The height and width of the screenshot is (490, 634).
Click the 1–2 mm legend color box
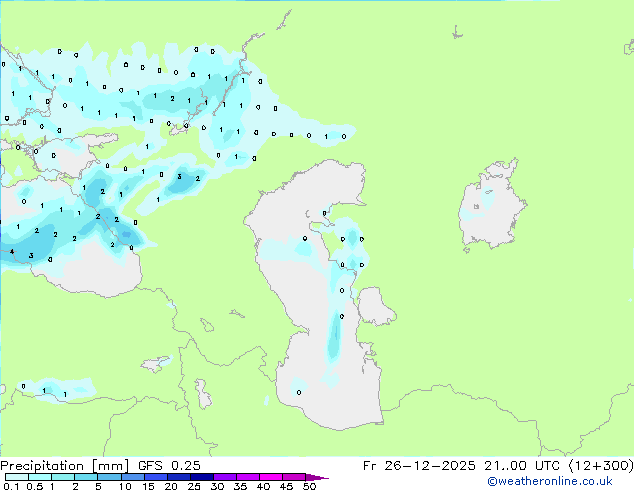point(63,477)
